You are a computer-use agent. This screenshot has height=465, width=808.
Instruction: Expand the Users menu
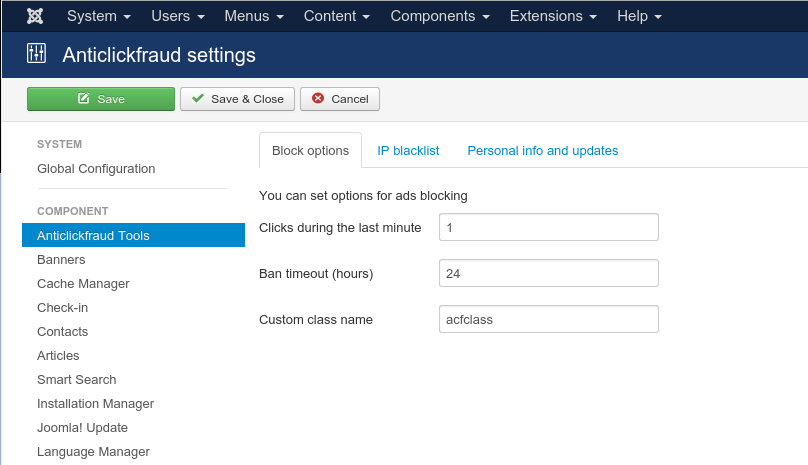click(x=178, y=16)
